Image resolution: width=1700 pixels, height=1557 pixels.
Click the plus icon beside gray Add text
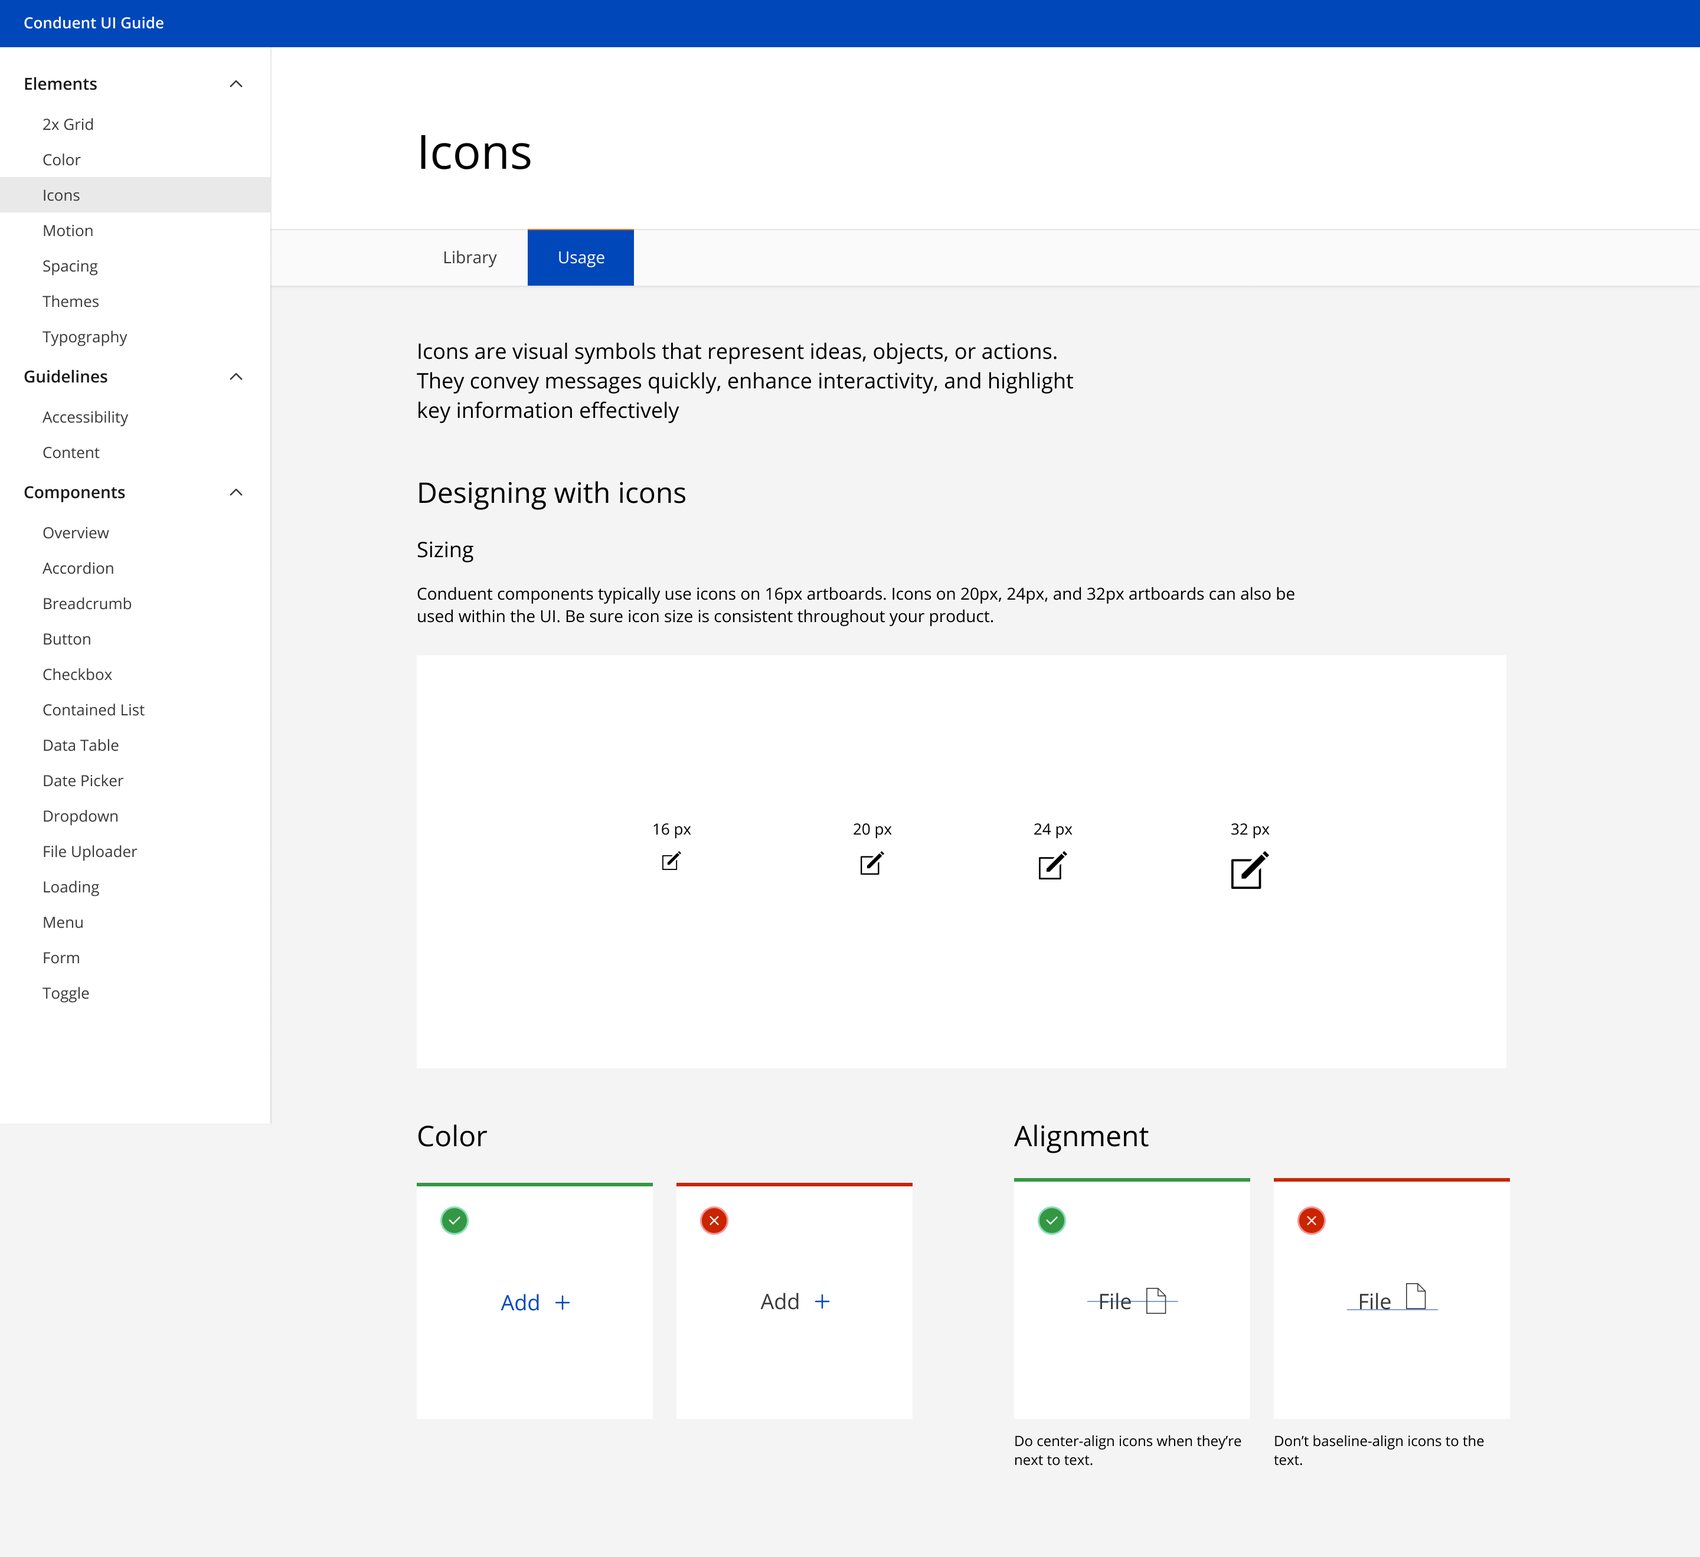tap(822, 1301)
